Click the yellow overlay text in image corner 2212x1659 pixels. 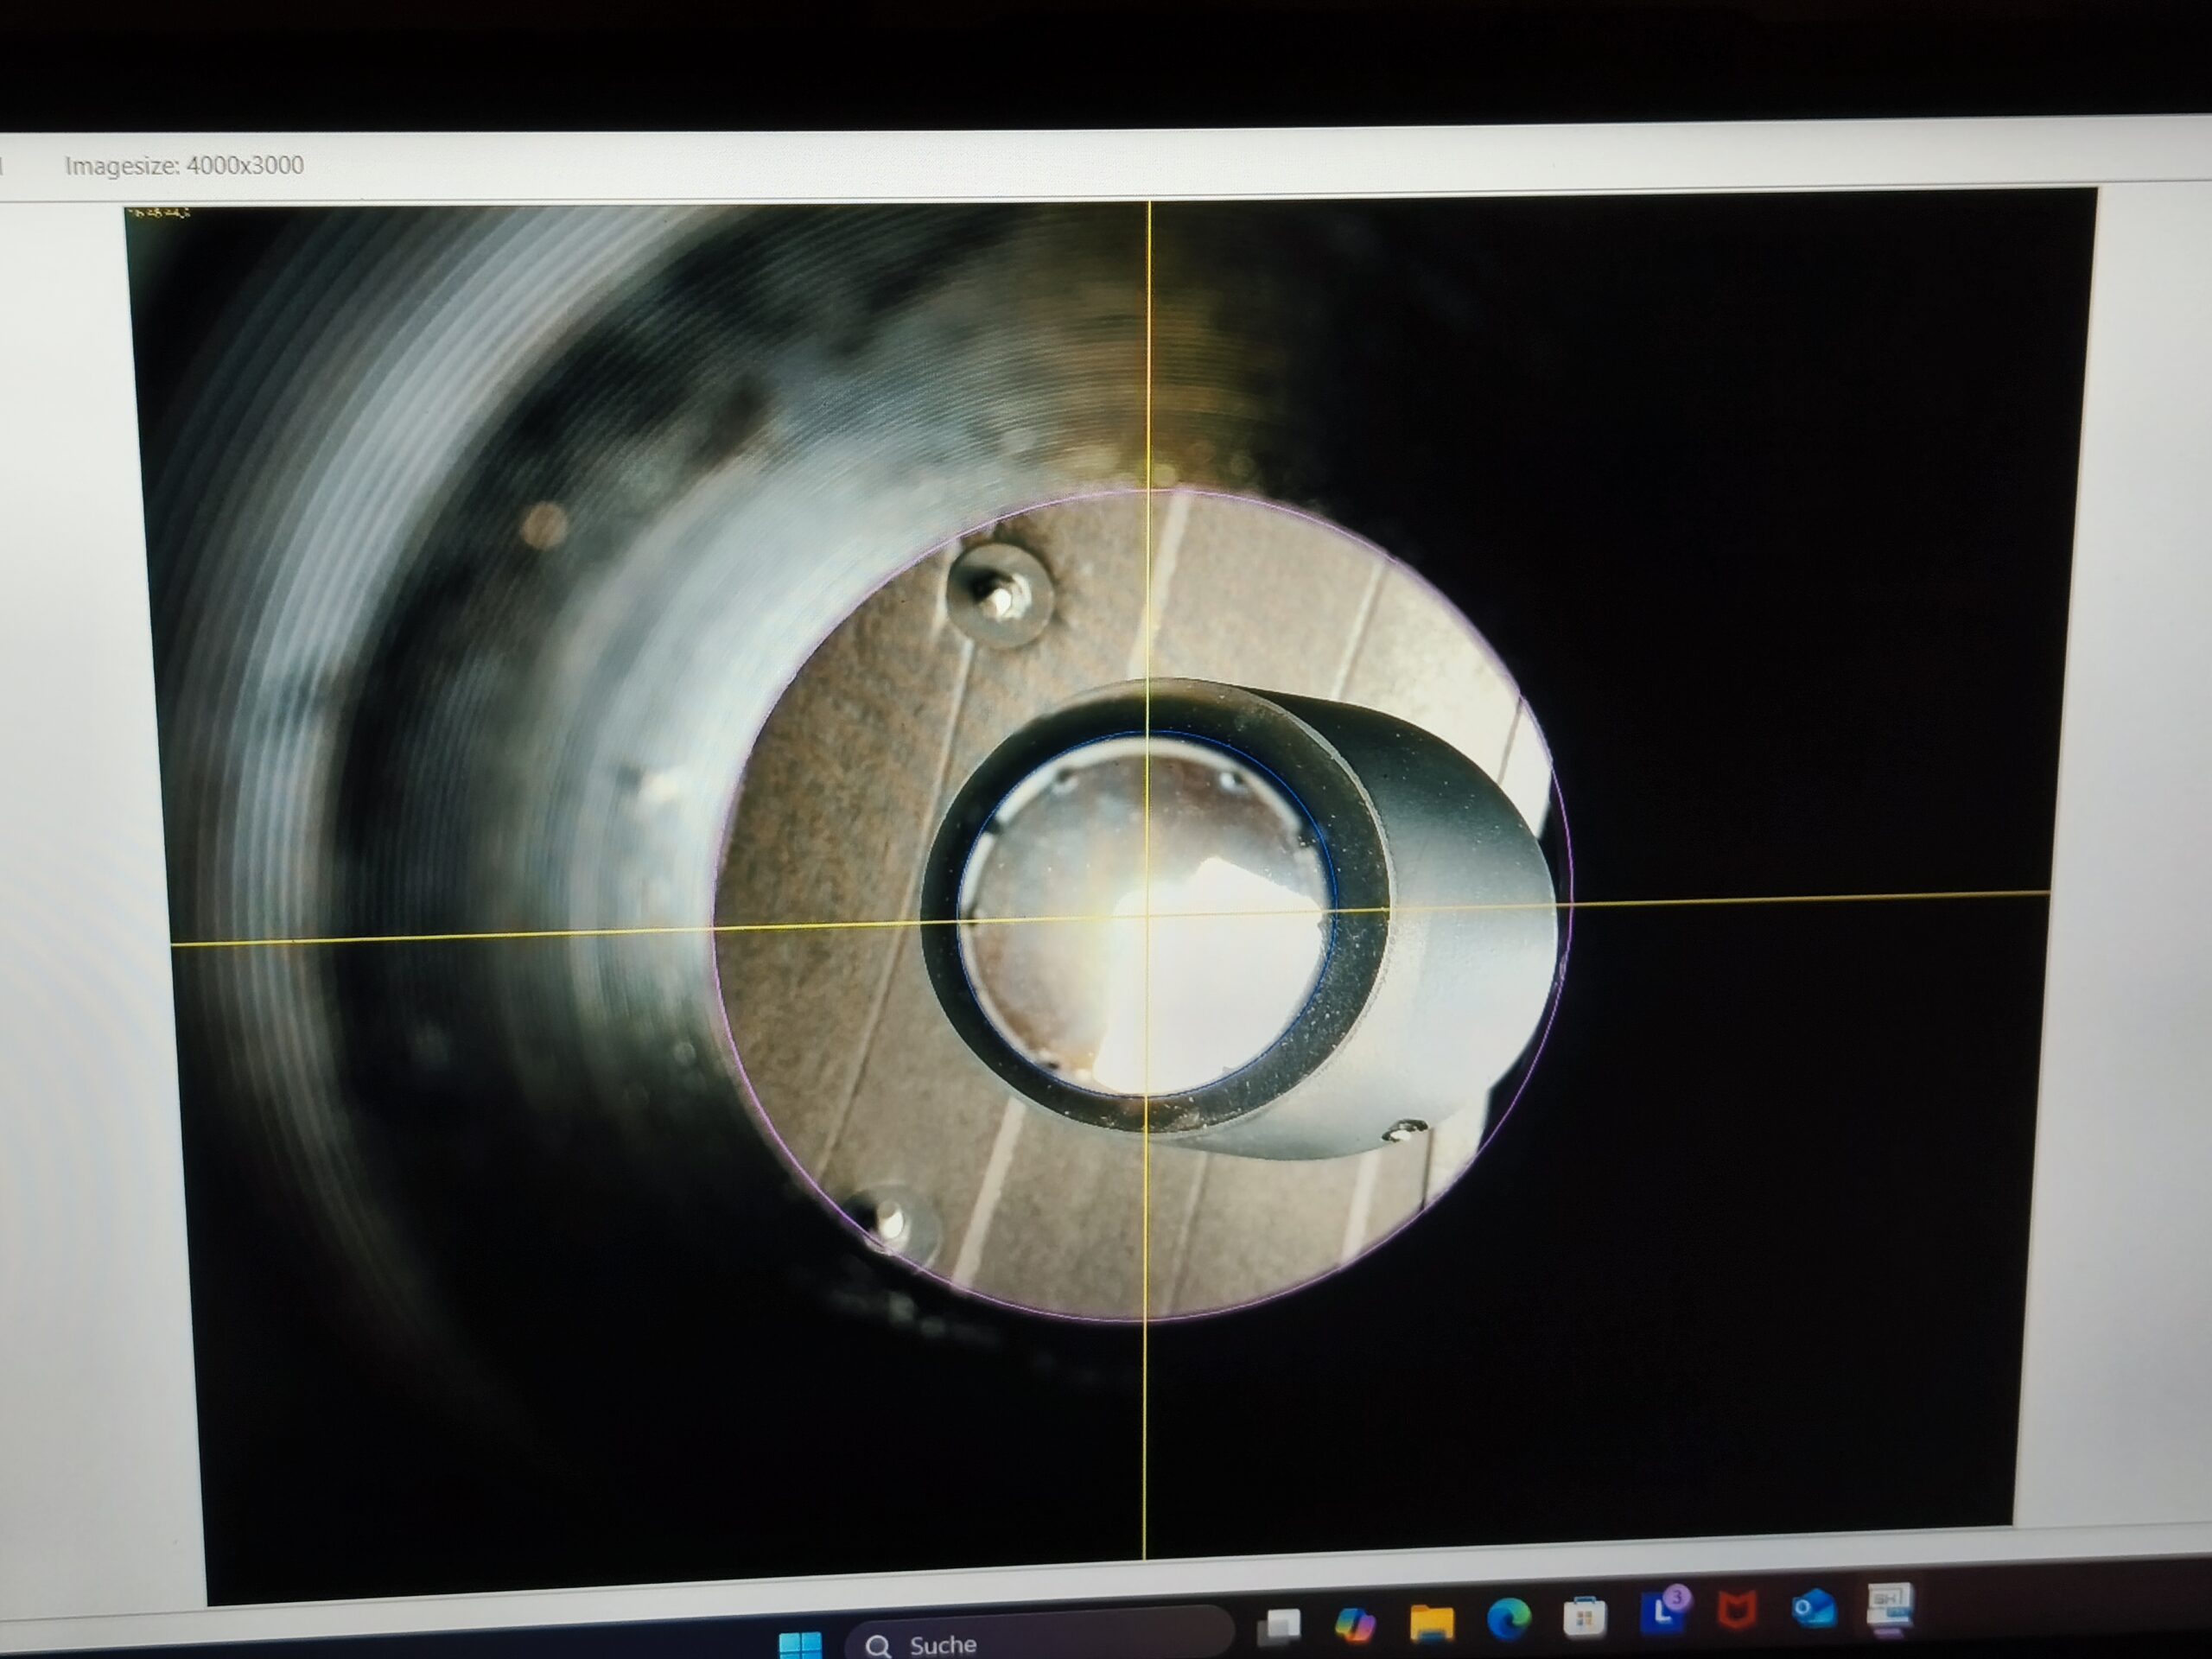tap(159, 213)
